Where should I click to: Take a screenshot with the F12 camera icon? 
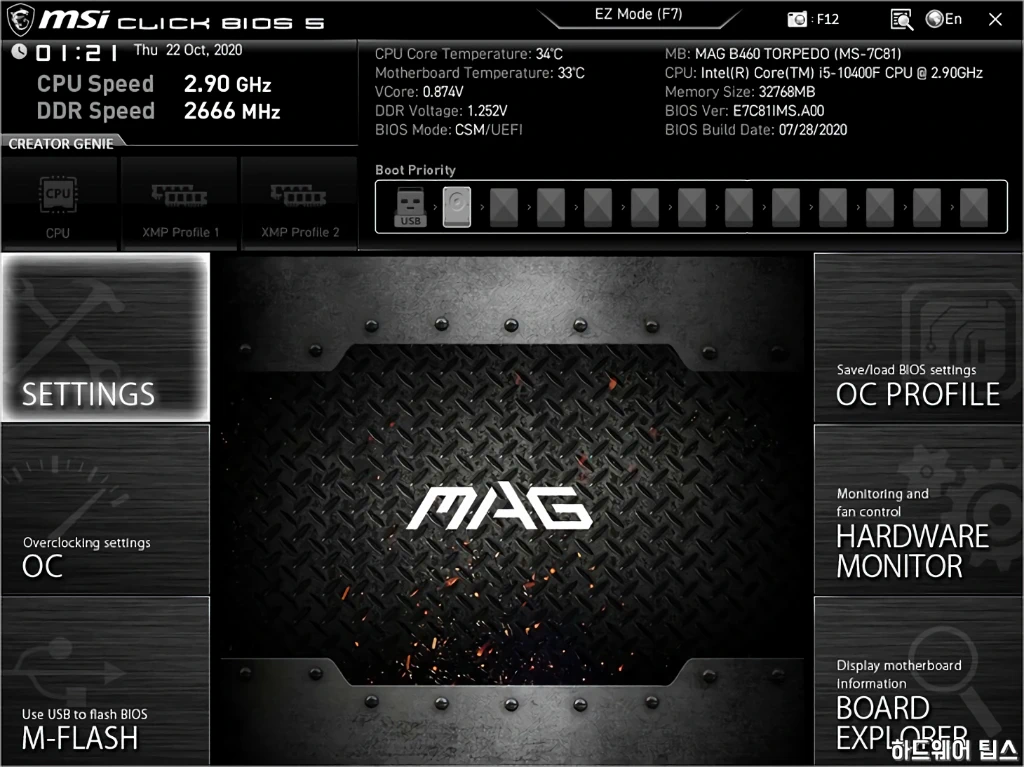(812, 19)
